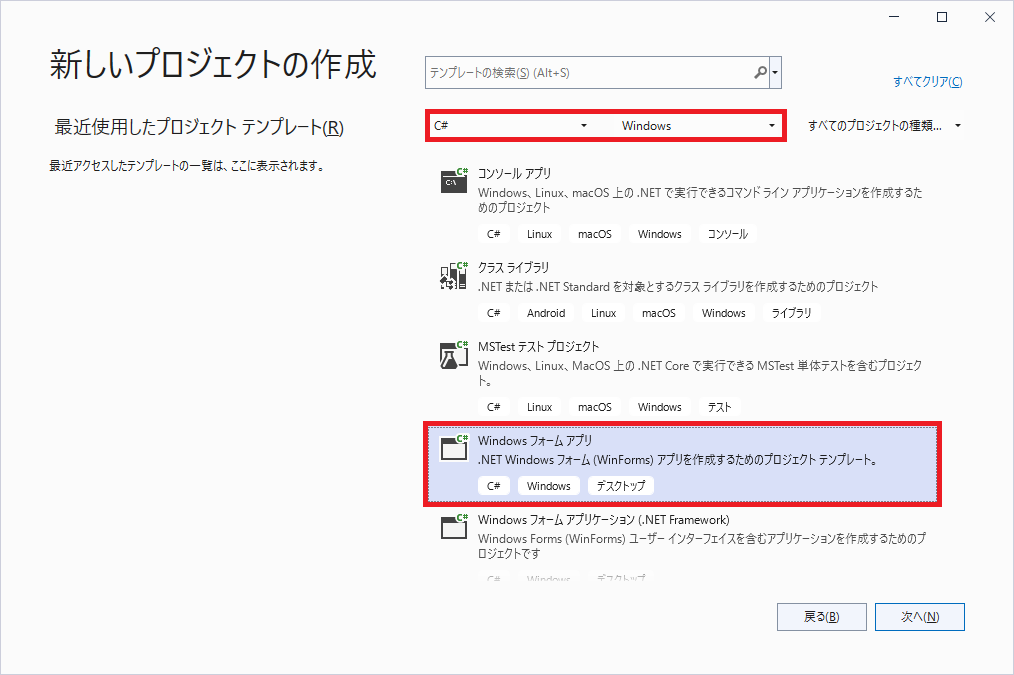The width and height of the screenshot is (1014, 675).
Task: Click the Linux tag on Class Library
Action: coord(603,313)
